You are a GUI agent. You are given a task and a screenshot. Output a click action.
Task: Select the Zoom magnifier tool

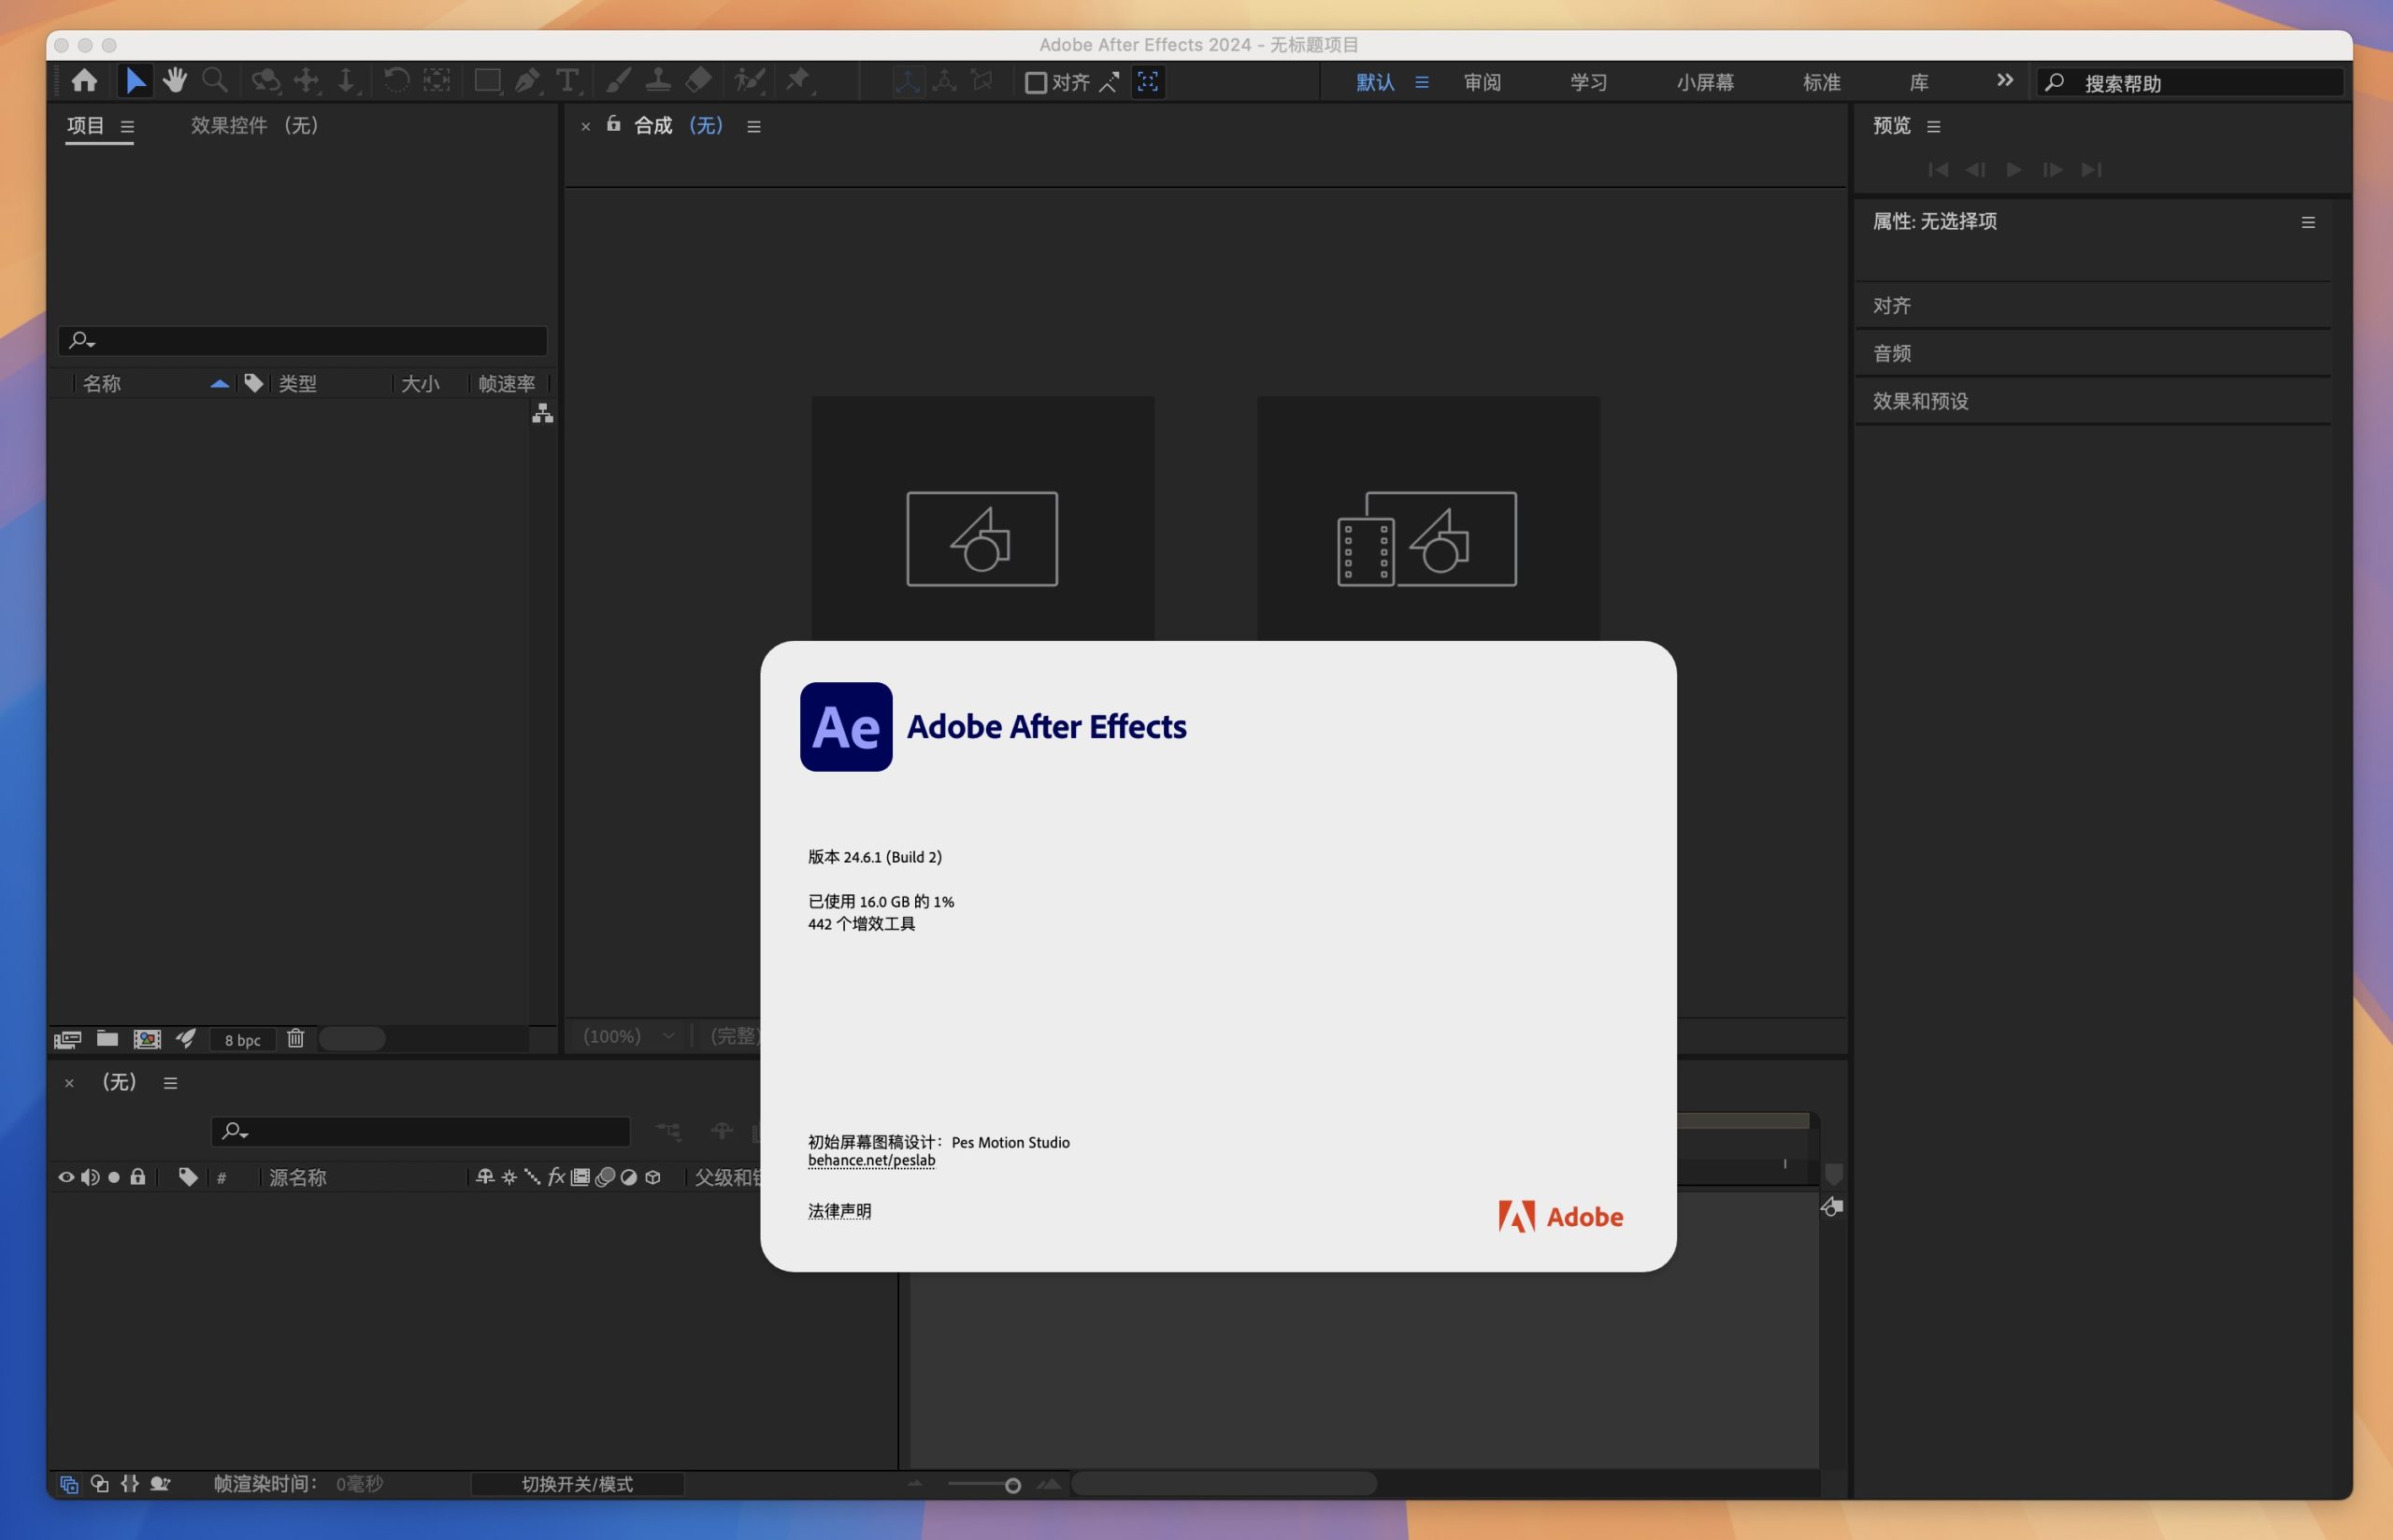point(214,81)
